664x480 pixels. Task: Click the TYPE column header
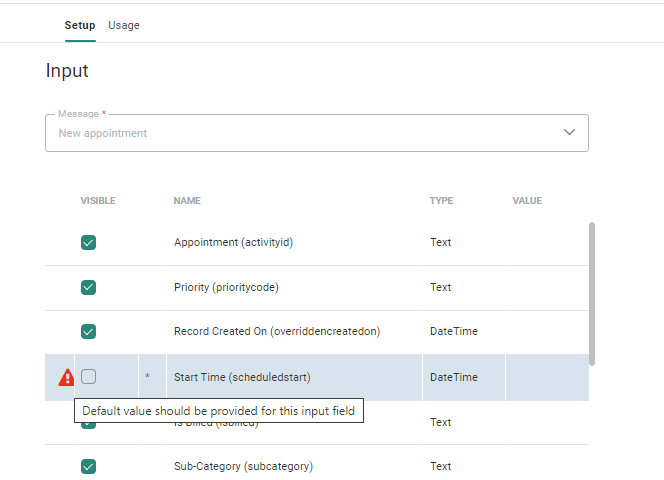[441, 201]
